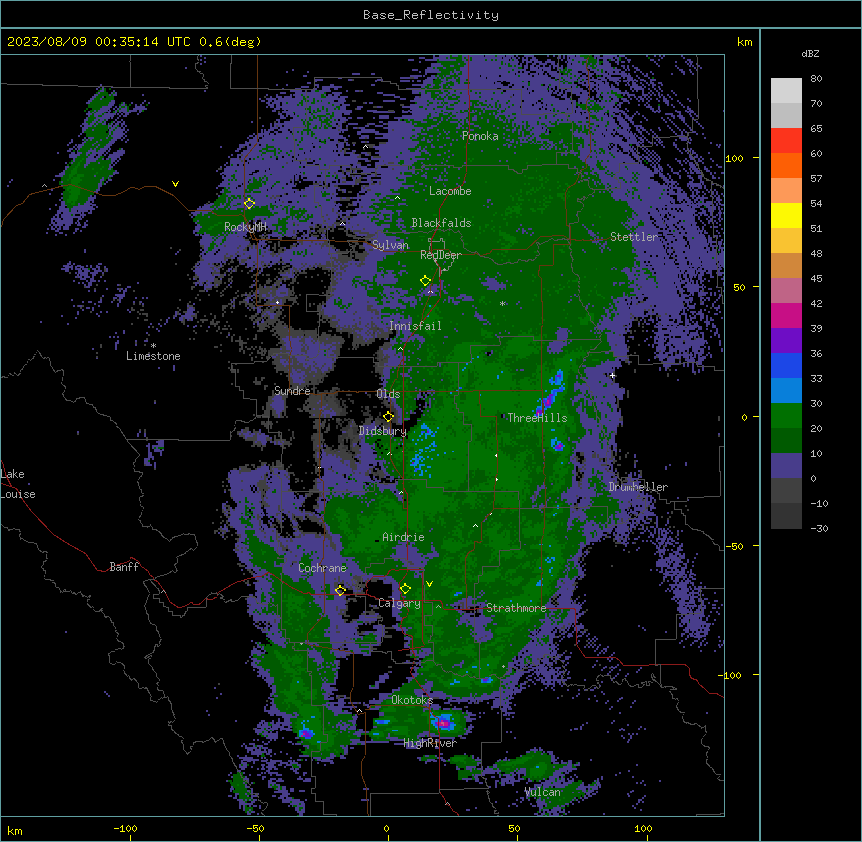Click the asterisk marker above Limestone
The height and width of the screenshot is (842, 862).
pos(153,346)
